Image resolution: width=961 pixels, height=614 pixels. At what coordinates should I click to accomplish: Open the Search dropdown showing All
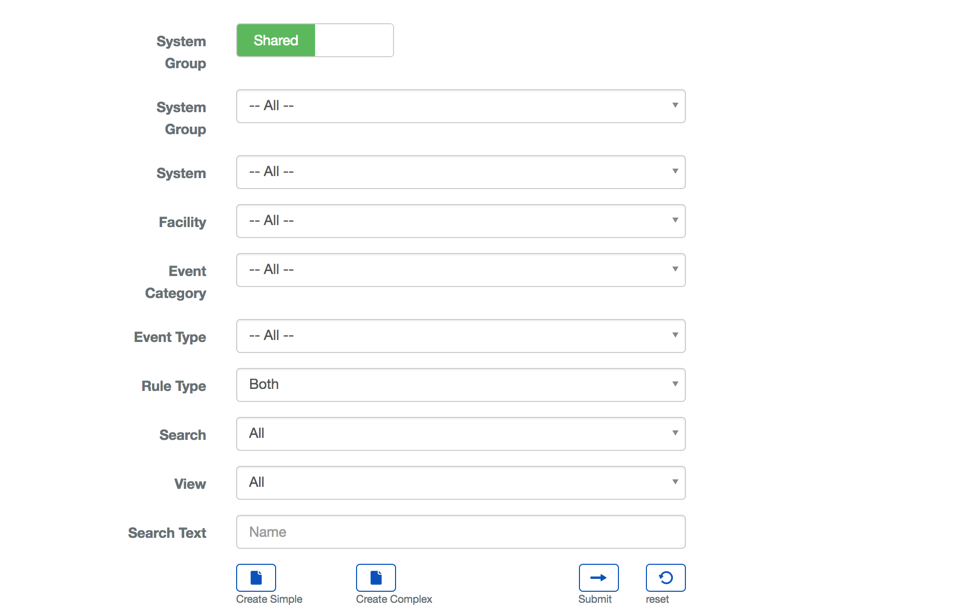(x=460, y=434)
